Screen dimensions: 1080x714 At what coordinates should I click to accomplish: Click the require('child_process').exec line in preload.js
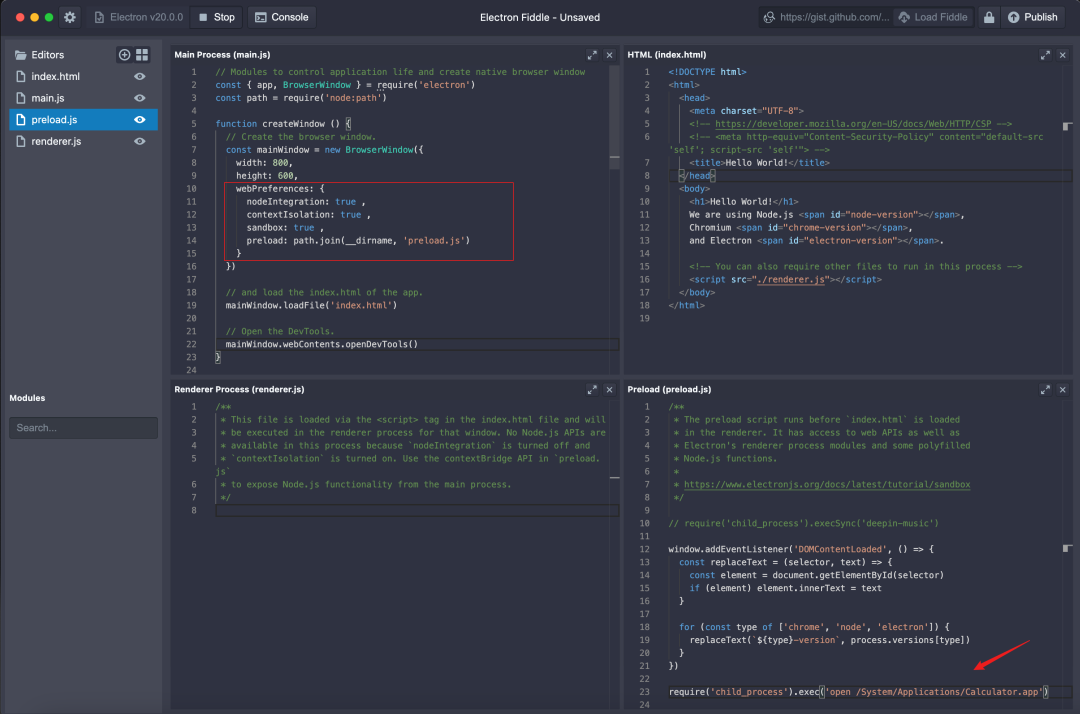[858, 692]
